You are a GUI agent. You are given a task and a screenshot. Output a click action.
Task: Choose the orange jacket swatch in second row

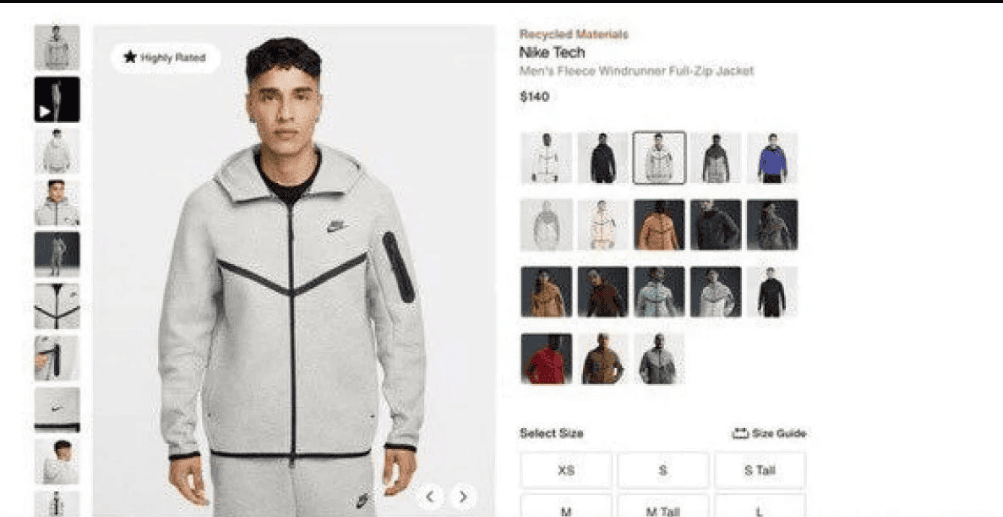coord(659,225)
